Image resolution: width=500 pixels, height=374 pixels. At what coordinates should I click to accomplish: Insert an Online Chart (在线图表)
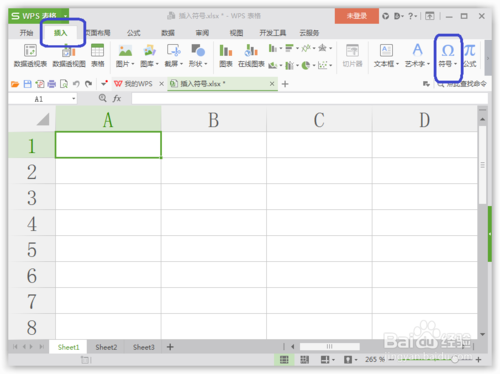(251, 55)
